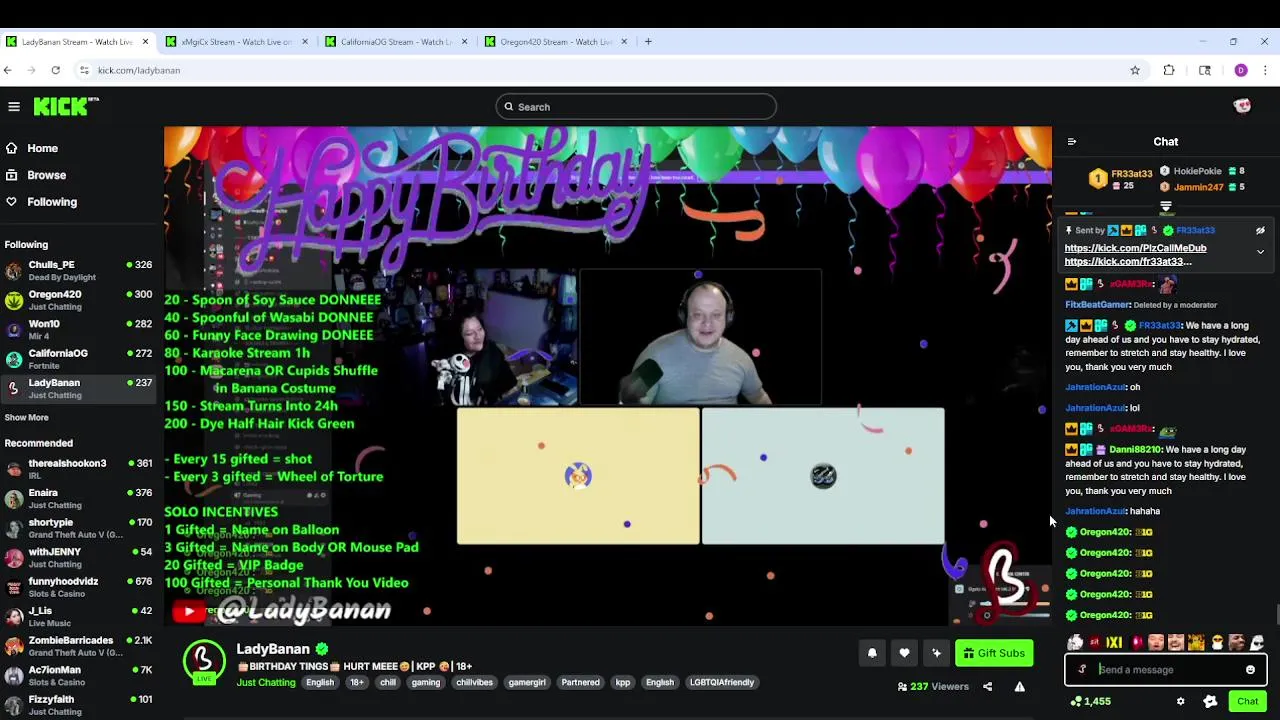Expand the pinned message chevron
This screenshot has width=1280, height=720.
coord(1260,252)
